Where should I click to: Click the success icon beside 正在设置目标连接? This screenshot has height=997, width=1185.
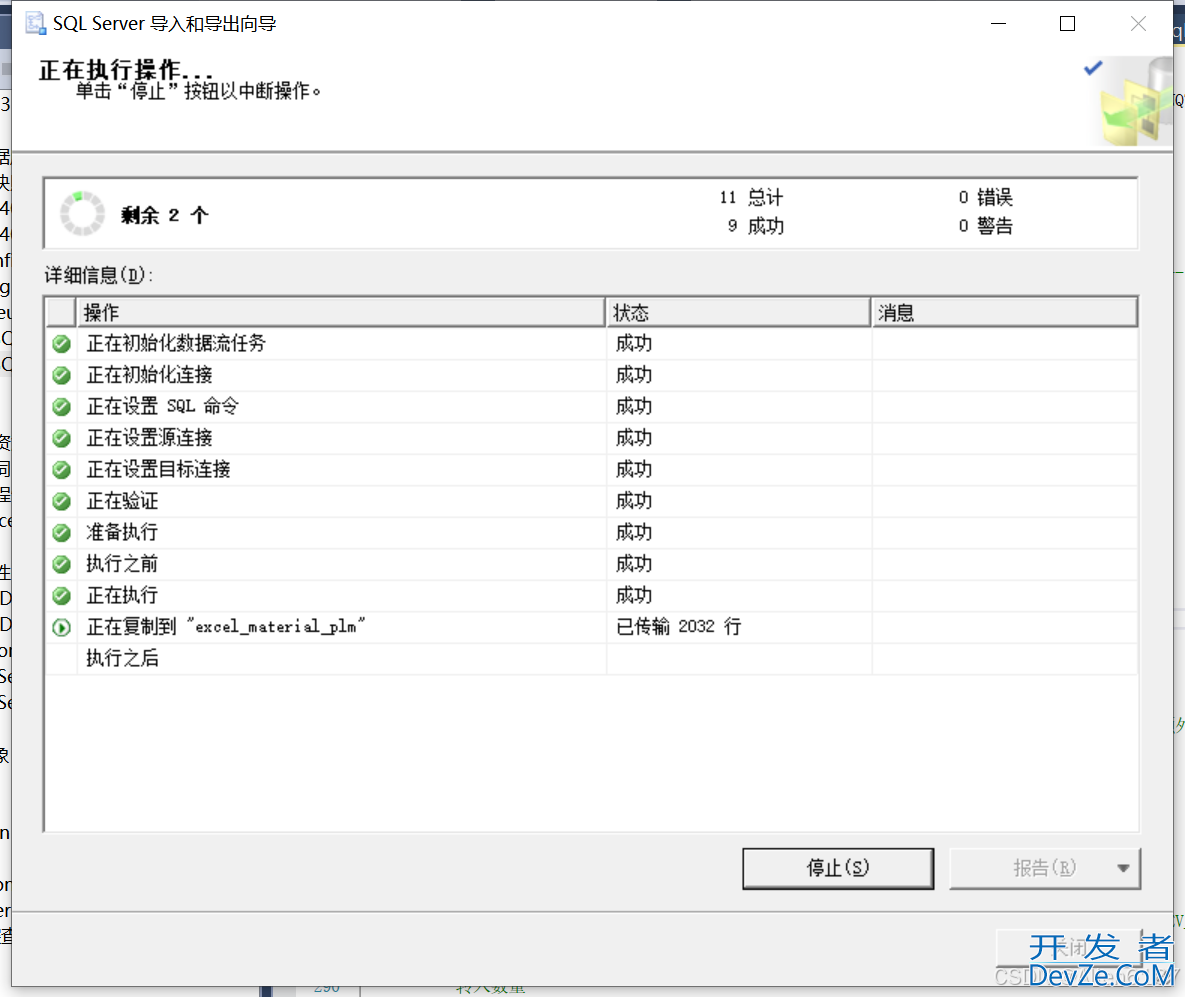[61, 470]
